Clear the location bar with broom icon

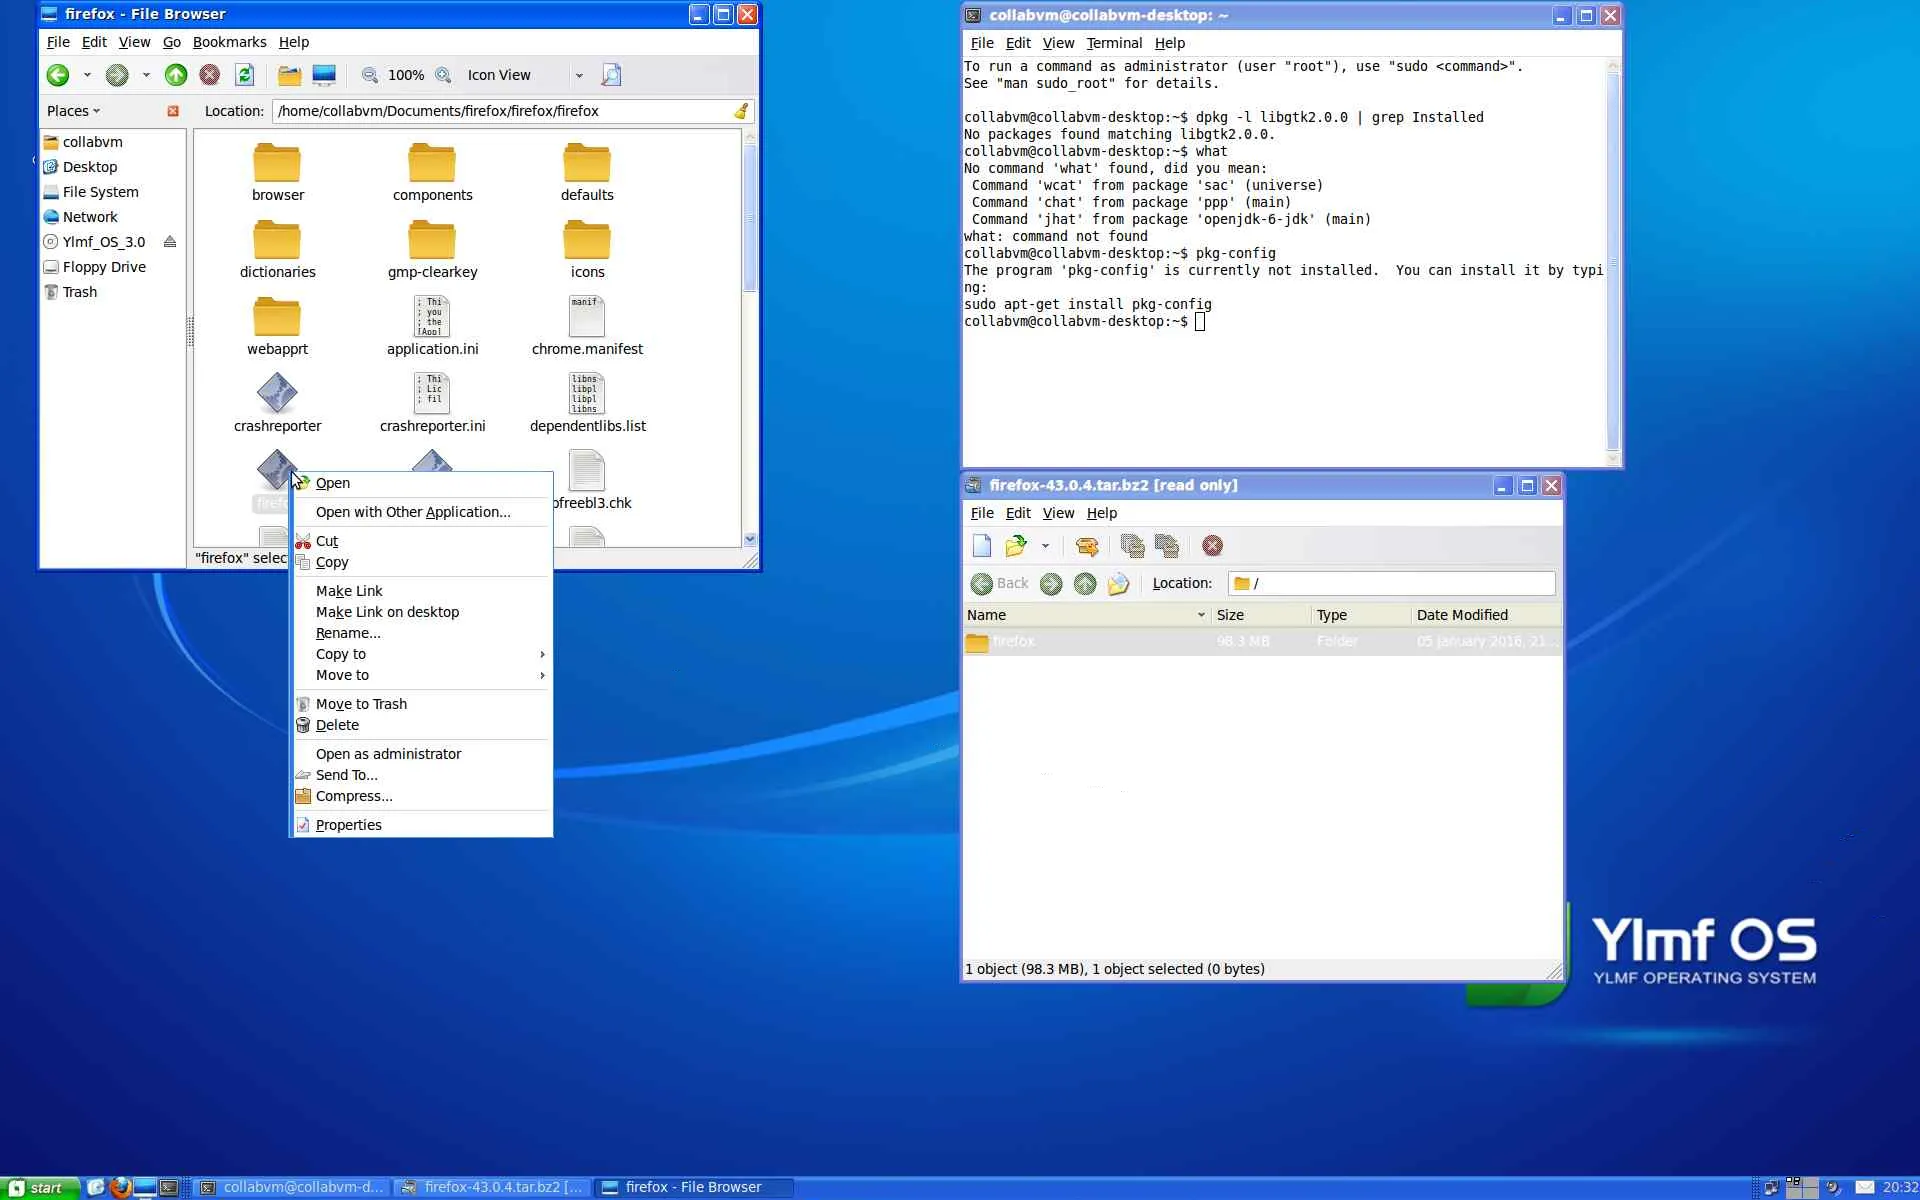coord(741,111)
